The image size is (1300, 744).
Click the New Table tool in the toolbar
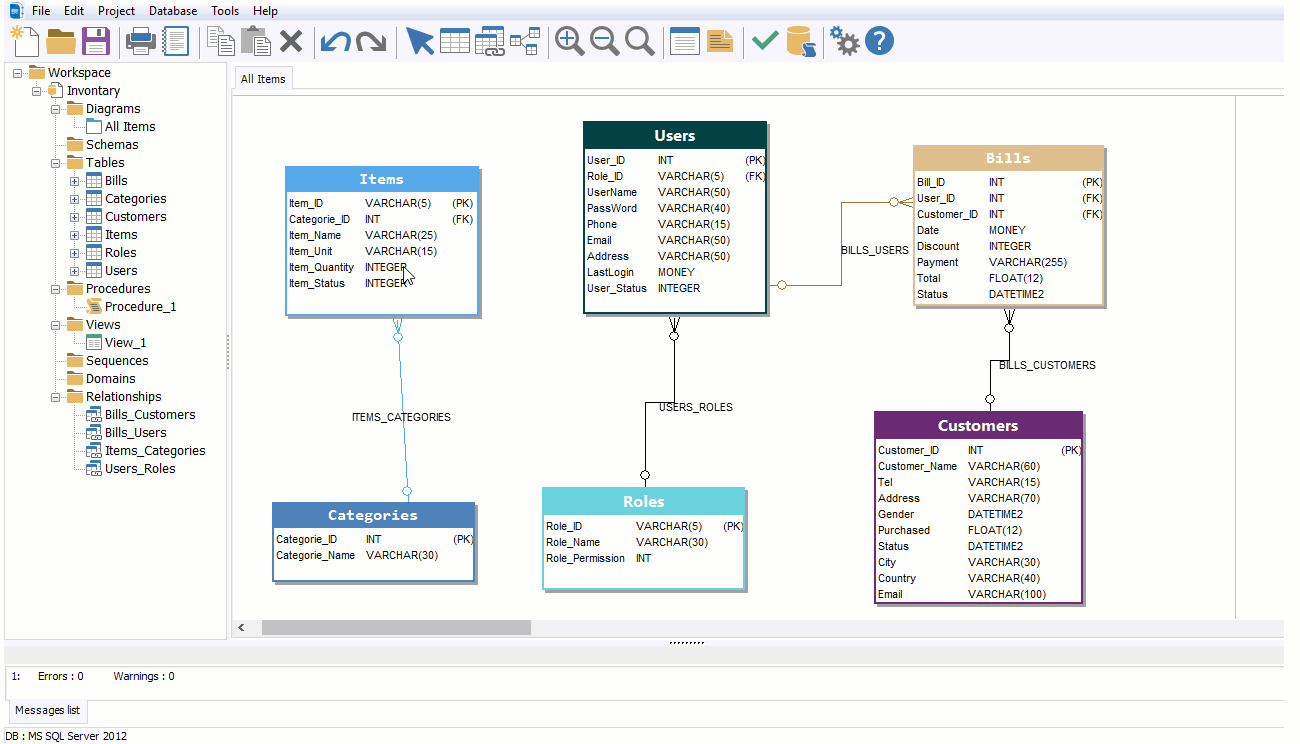455,41
